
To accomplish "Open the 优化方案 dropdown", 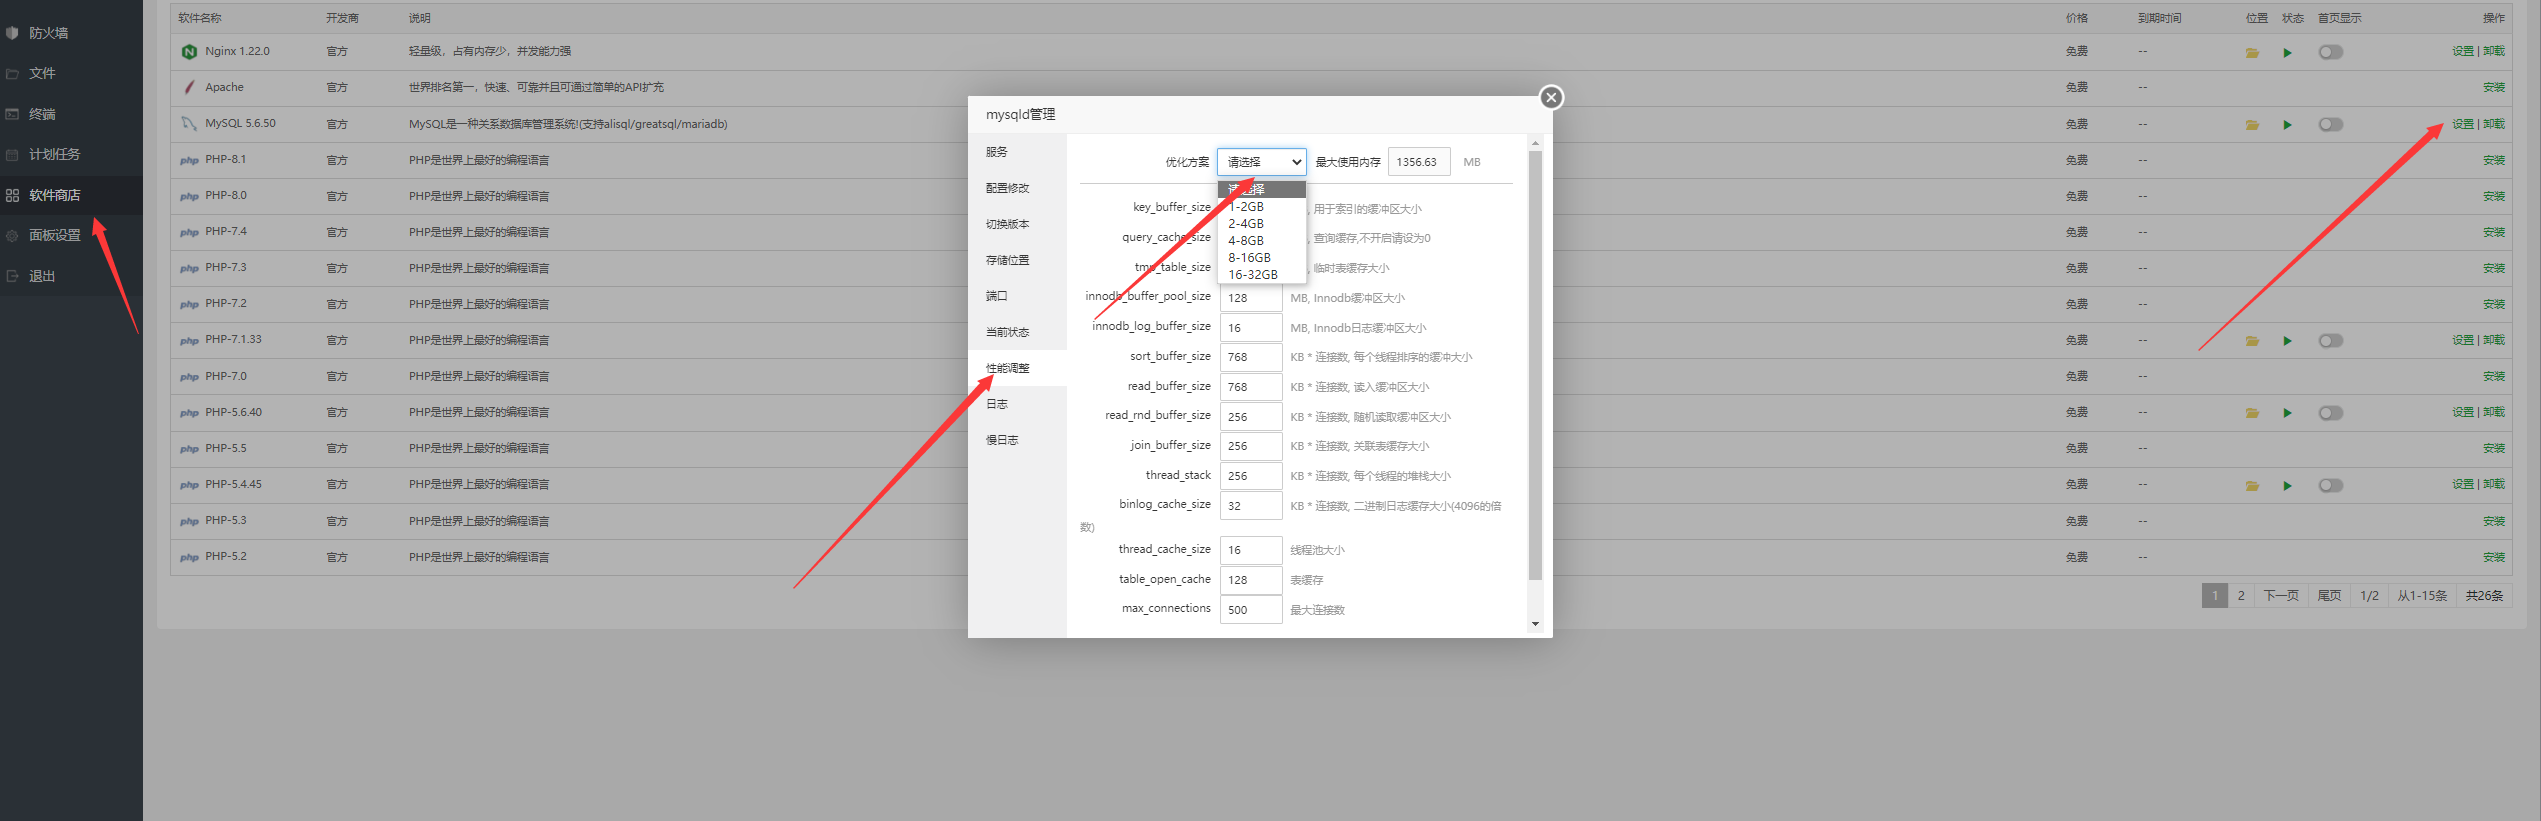I will click(x=1262, y=162).
